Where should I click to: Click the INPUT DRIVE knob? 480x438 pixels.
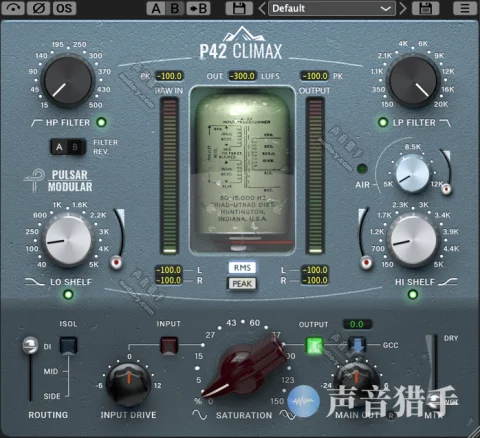pyautogui.click(x=128, y=384)
